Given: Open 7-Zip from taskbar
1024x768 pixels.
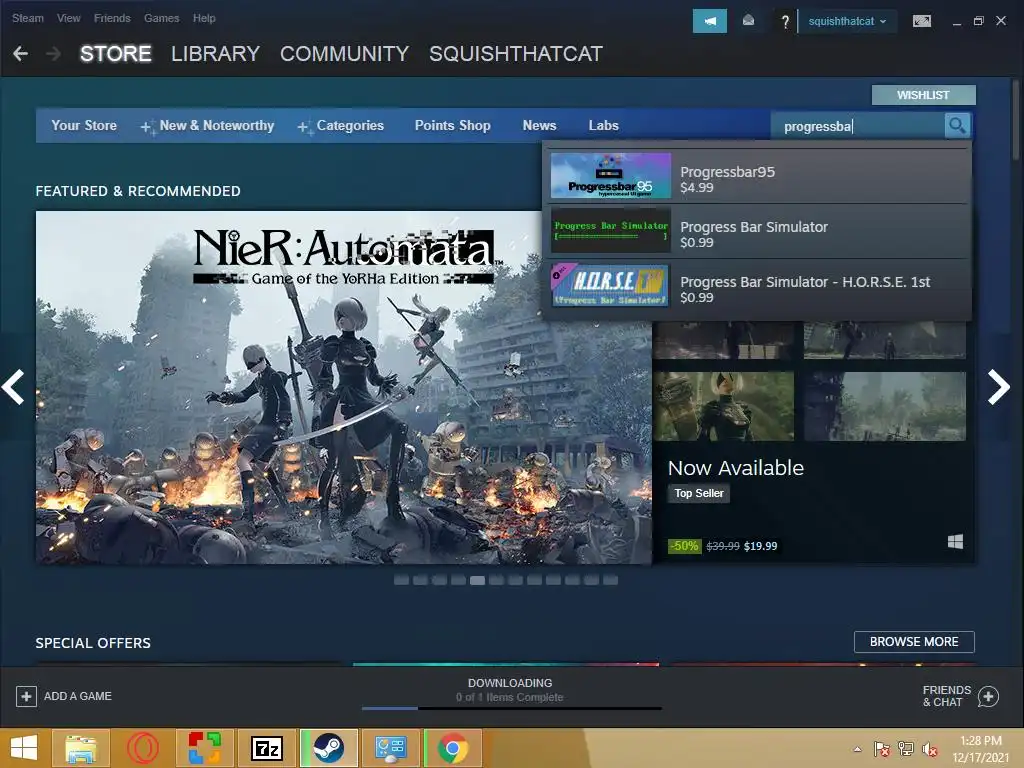Looking at the screenshot, I should point(266,748).
